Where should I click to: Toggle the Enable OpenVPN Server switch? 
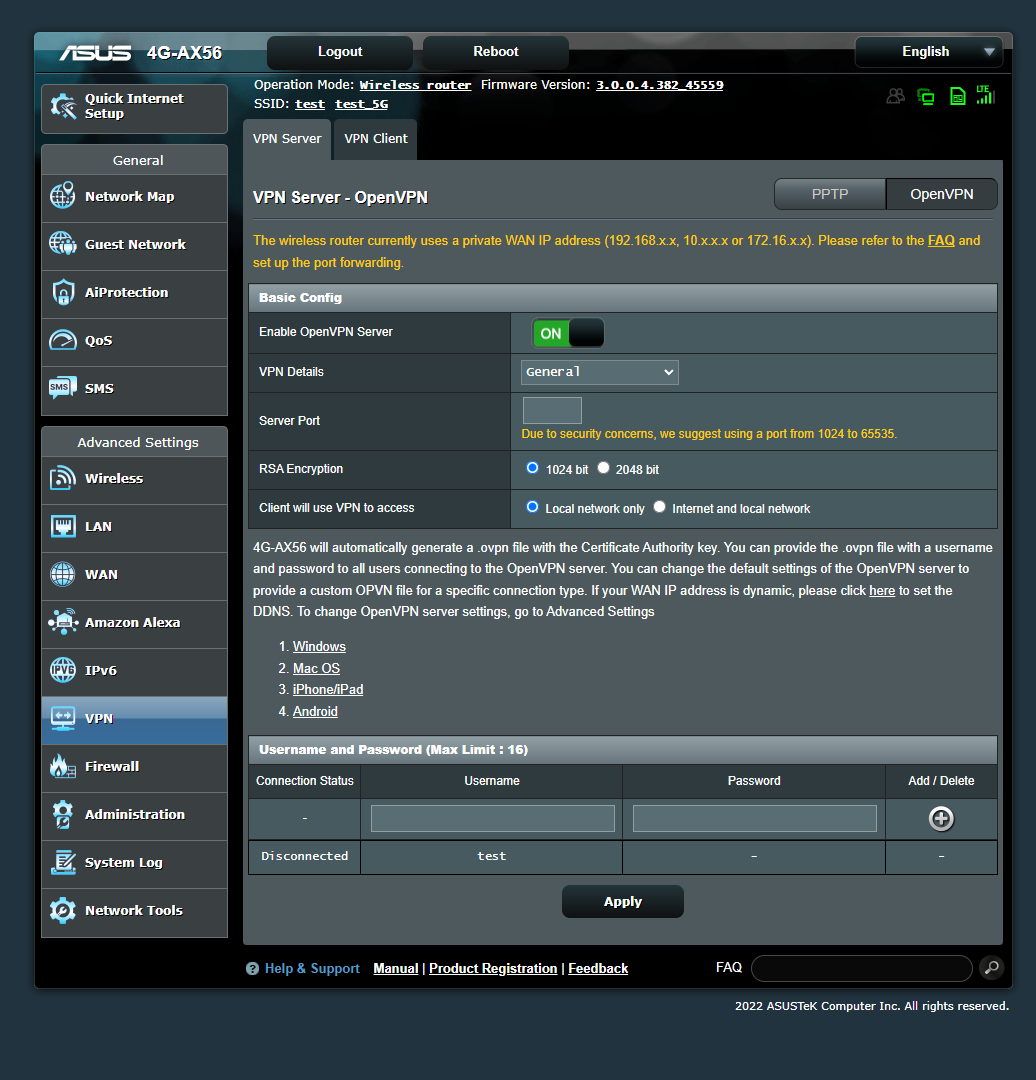568,333
